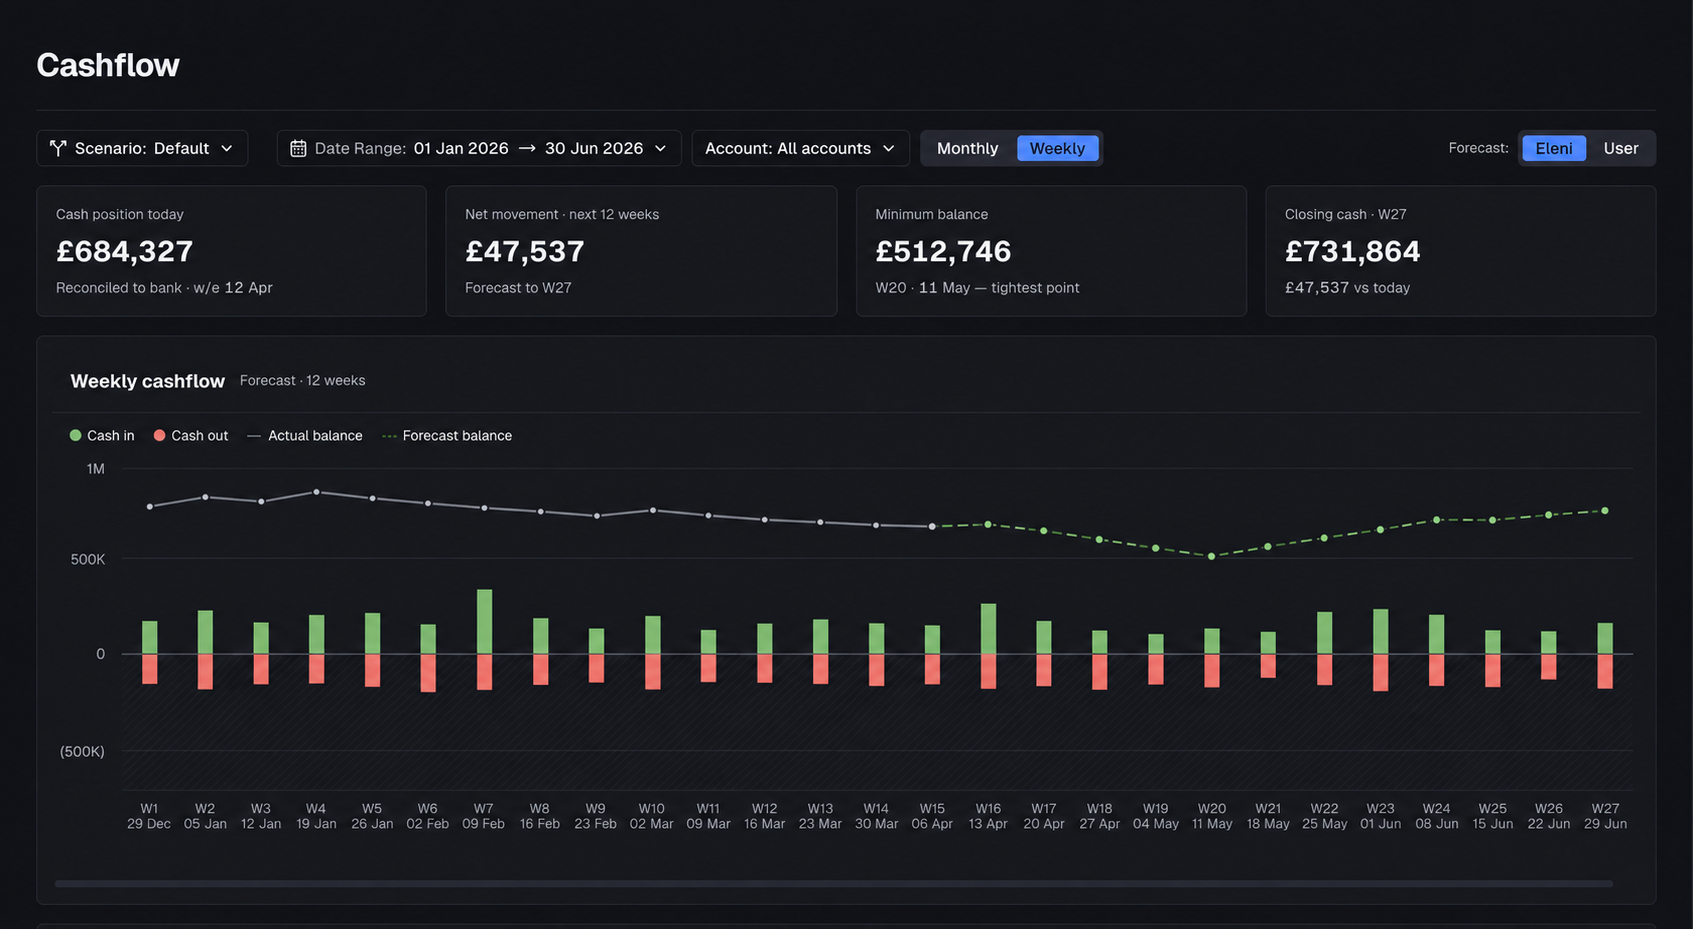Toggle Cash in legend series
Screen dimensions: 1693x929
click(x=102, y=436)
